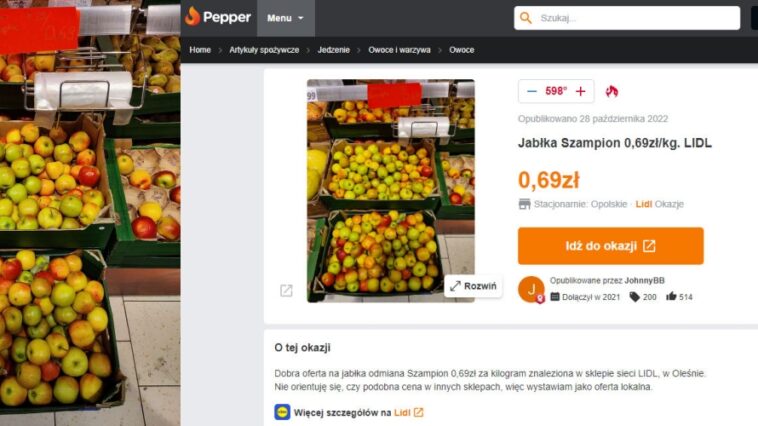Image resolution: width=758 pixels, height=426 pixels.
Task: Open the Menu dropdown
Action: pyautogui.click(x=286, y=18)
